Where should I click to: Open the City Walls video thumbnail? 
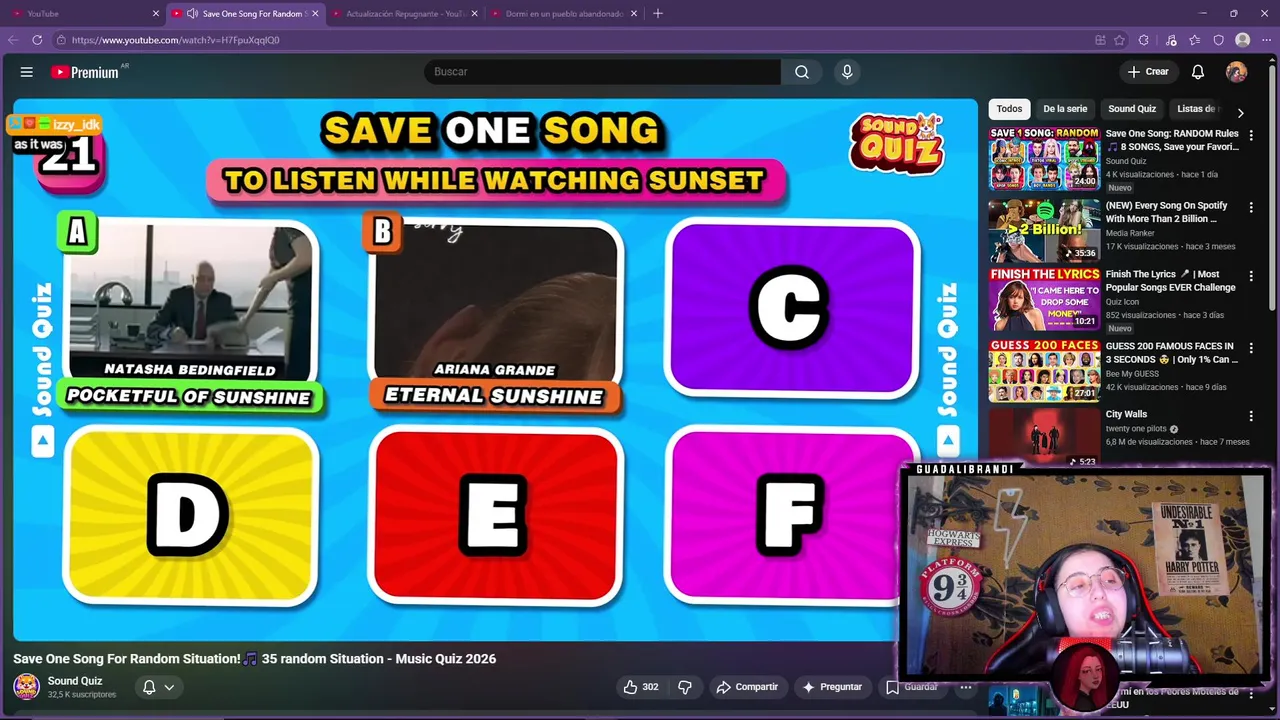coord(1044,438)
